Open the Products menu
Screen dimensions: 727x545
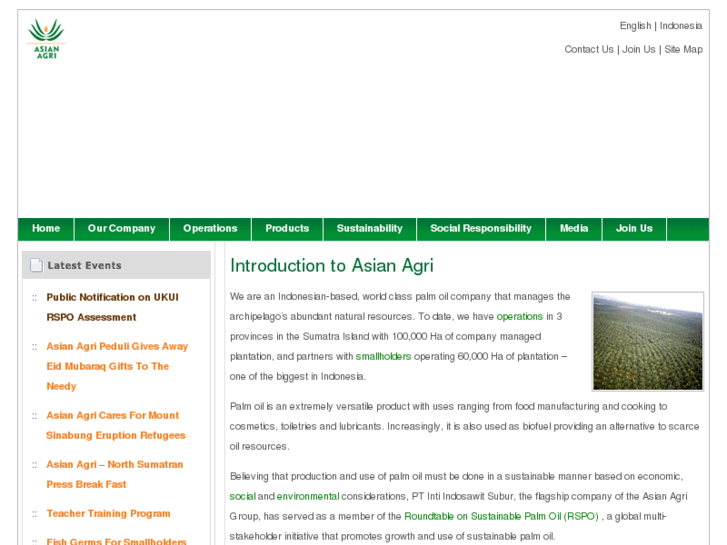(287, 229)
